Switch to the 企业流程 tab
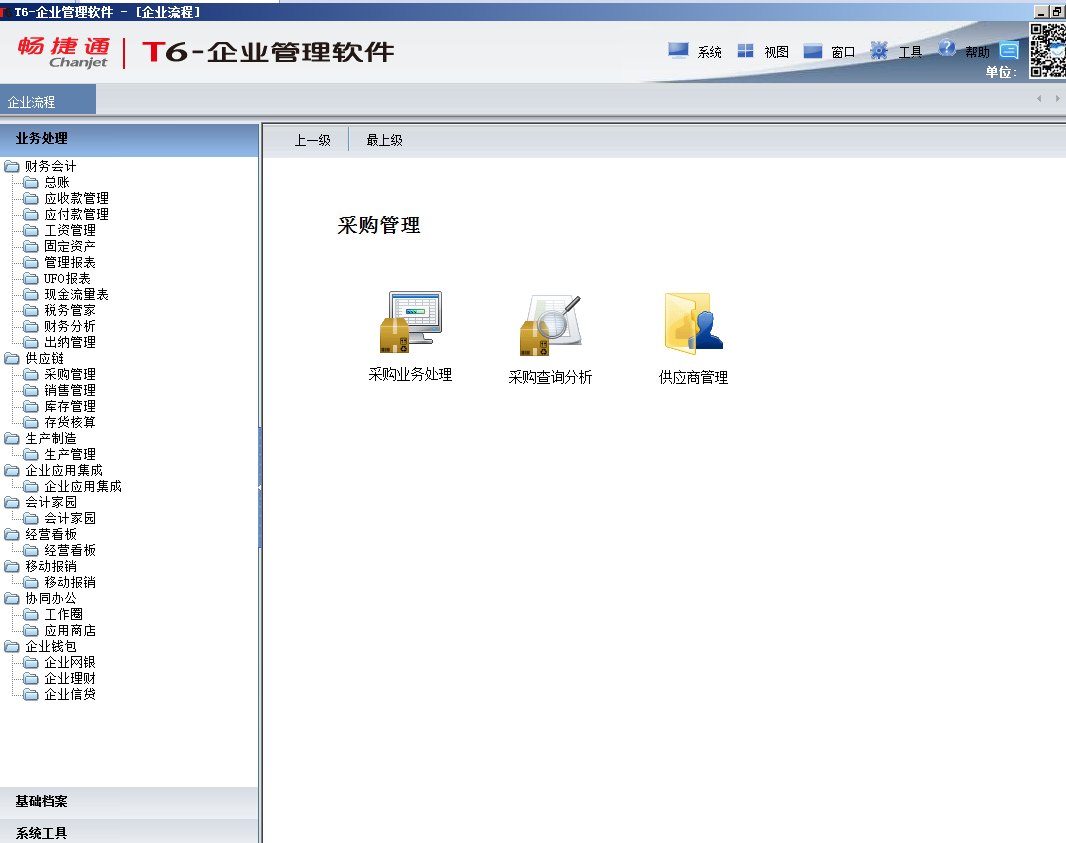The width and height of the screenshot is (1066, 843). coord(48,101)
